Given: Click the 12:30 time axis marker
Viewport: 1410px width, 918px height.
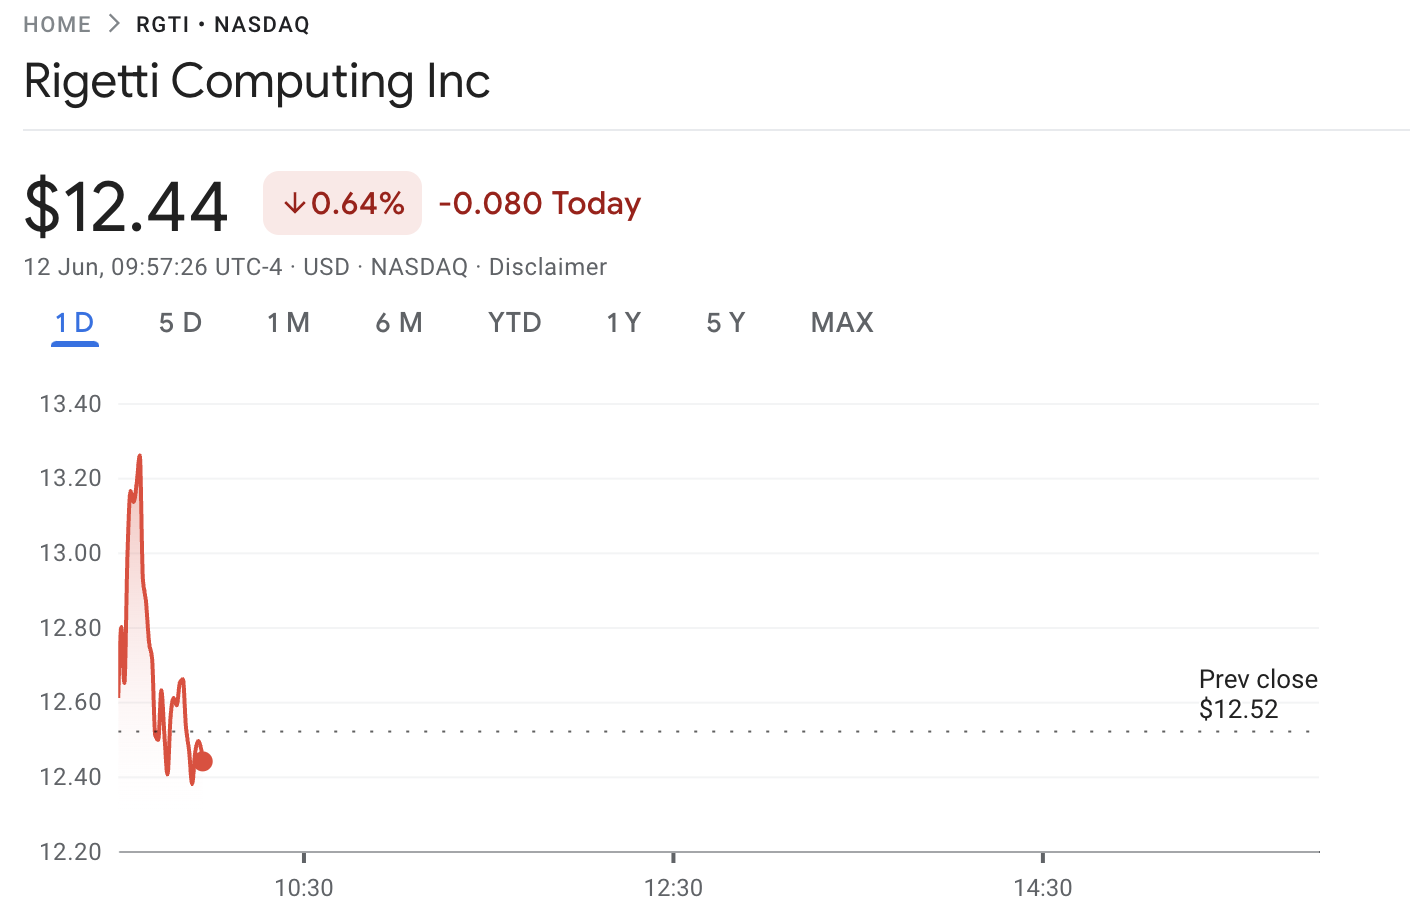Looking at the screenshot, I should click(673, 887).
